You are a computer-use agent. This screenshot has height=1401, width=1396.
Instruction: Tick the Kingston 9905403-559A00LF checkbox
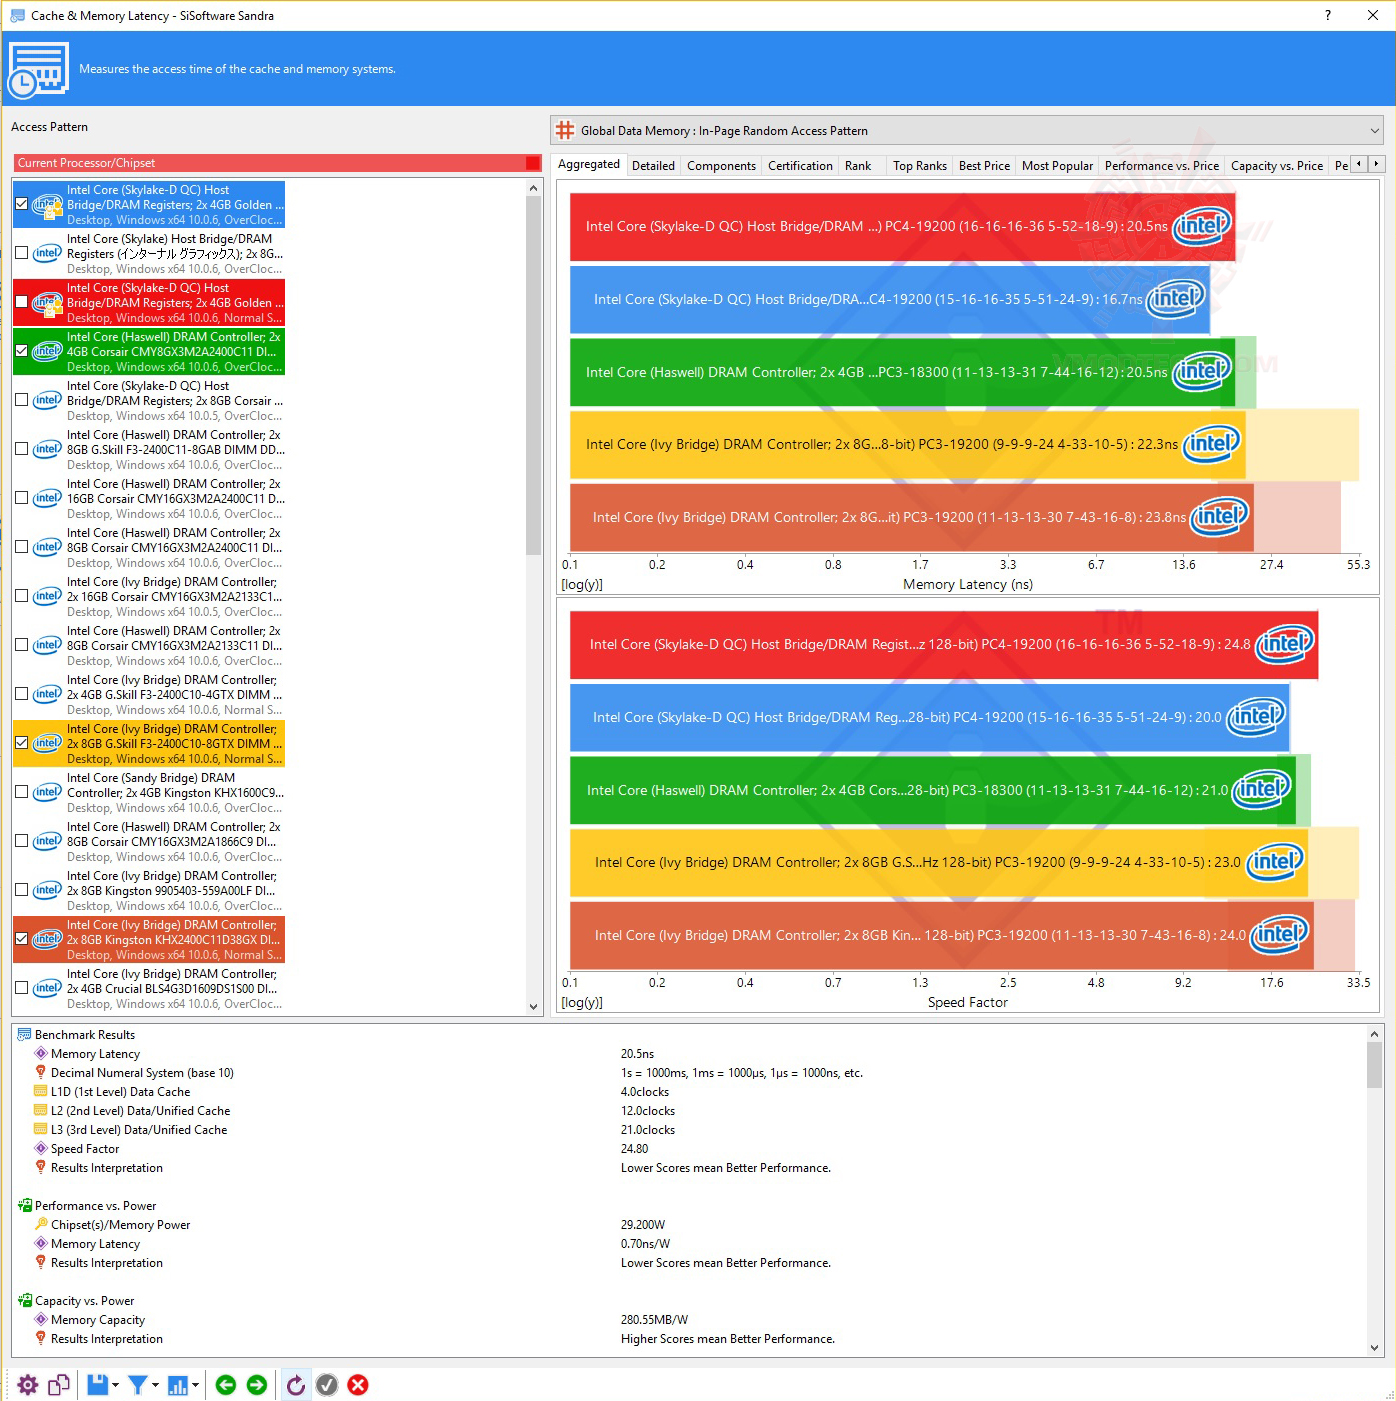pyautogui.click(x=22, y=890)
